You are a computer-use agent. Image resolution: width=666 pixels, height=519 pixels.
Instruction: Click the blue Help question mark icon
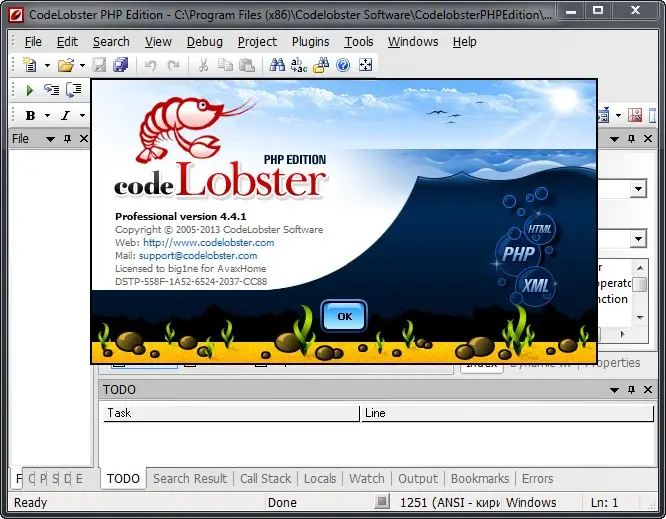click(343, 65)
